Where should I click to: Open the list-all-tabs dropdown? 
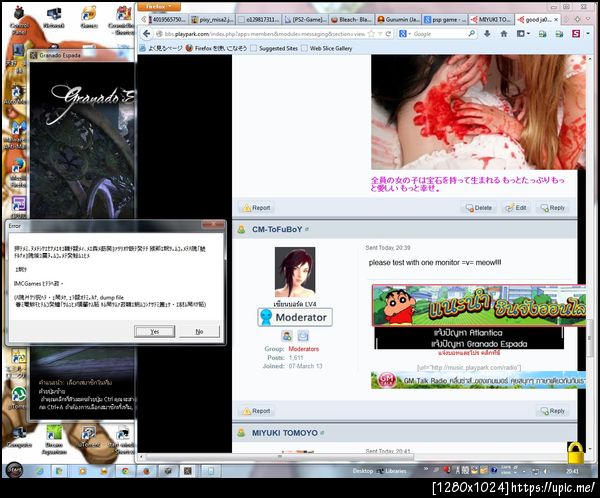588,19
